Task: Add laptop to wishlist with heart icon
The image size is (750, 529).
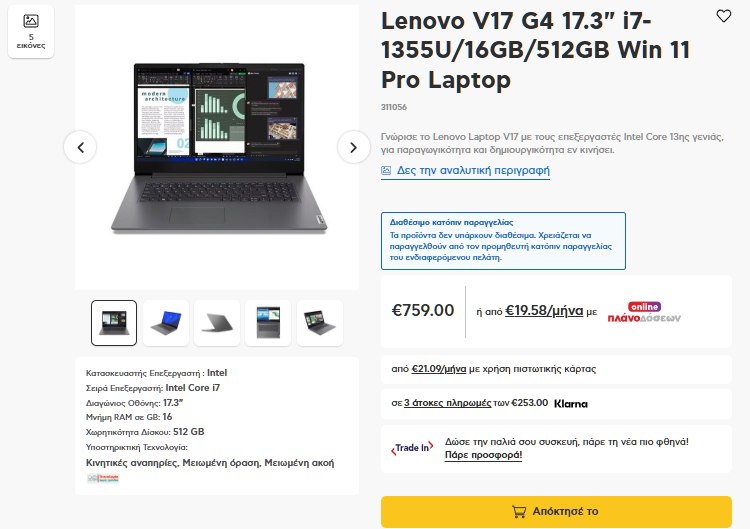Action: (x=723, y=16)
